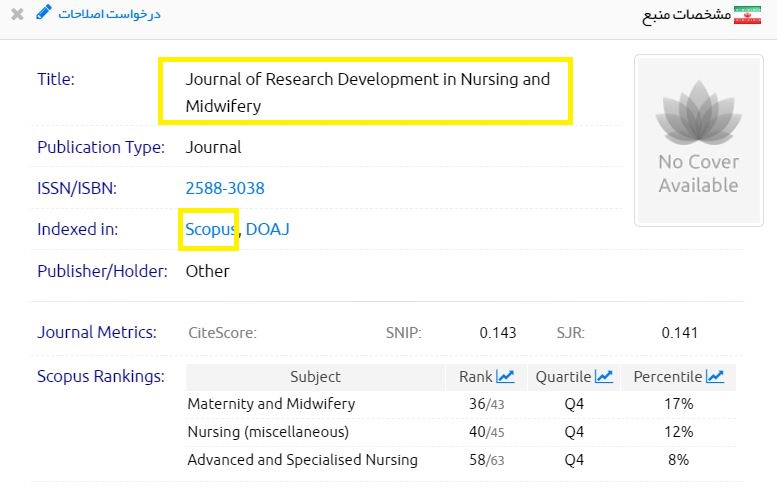
Task: Follow the Scopus index link
Action: point(207,229)
